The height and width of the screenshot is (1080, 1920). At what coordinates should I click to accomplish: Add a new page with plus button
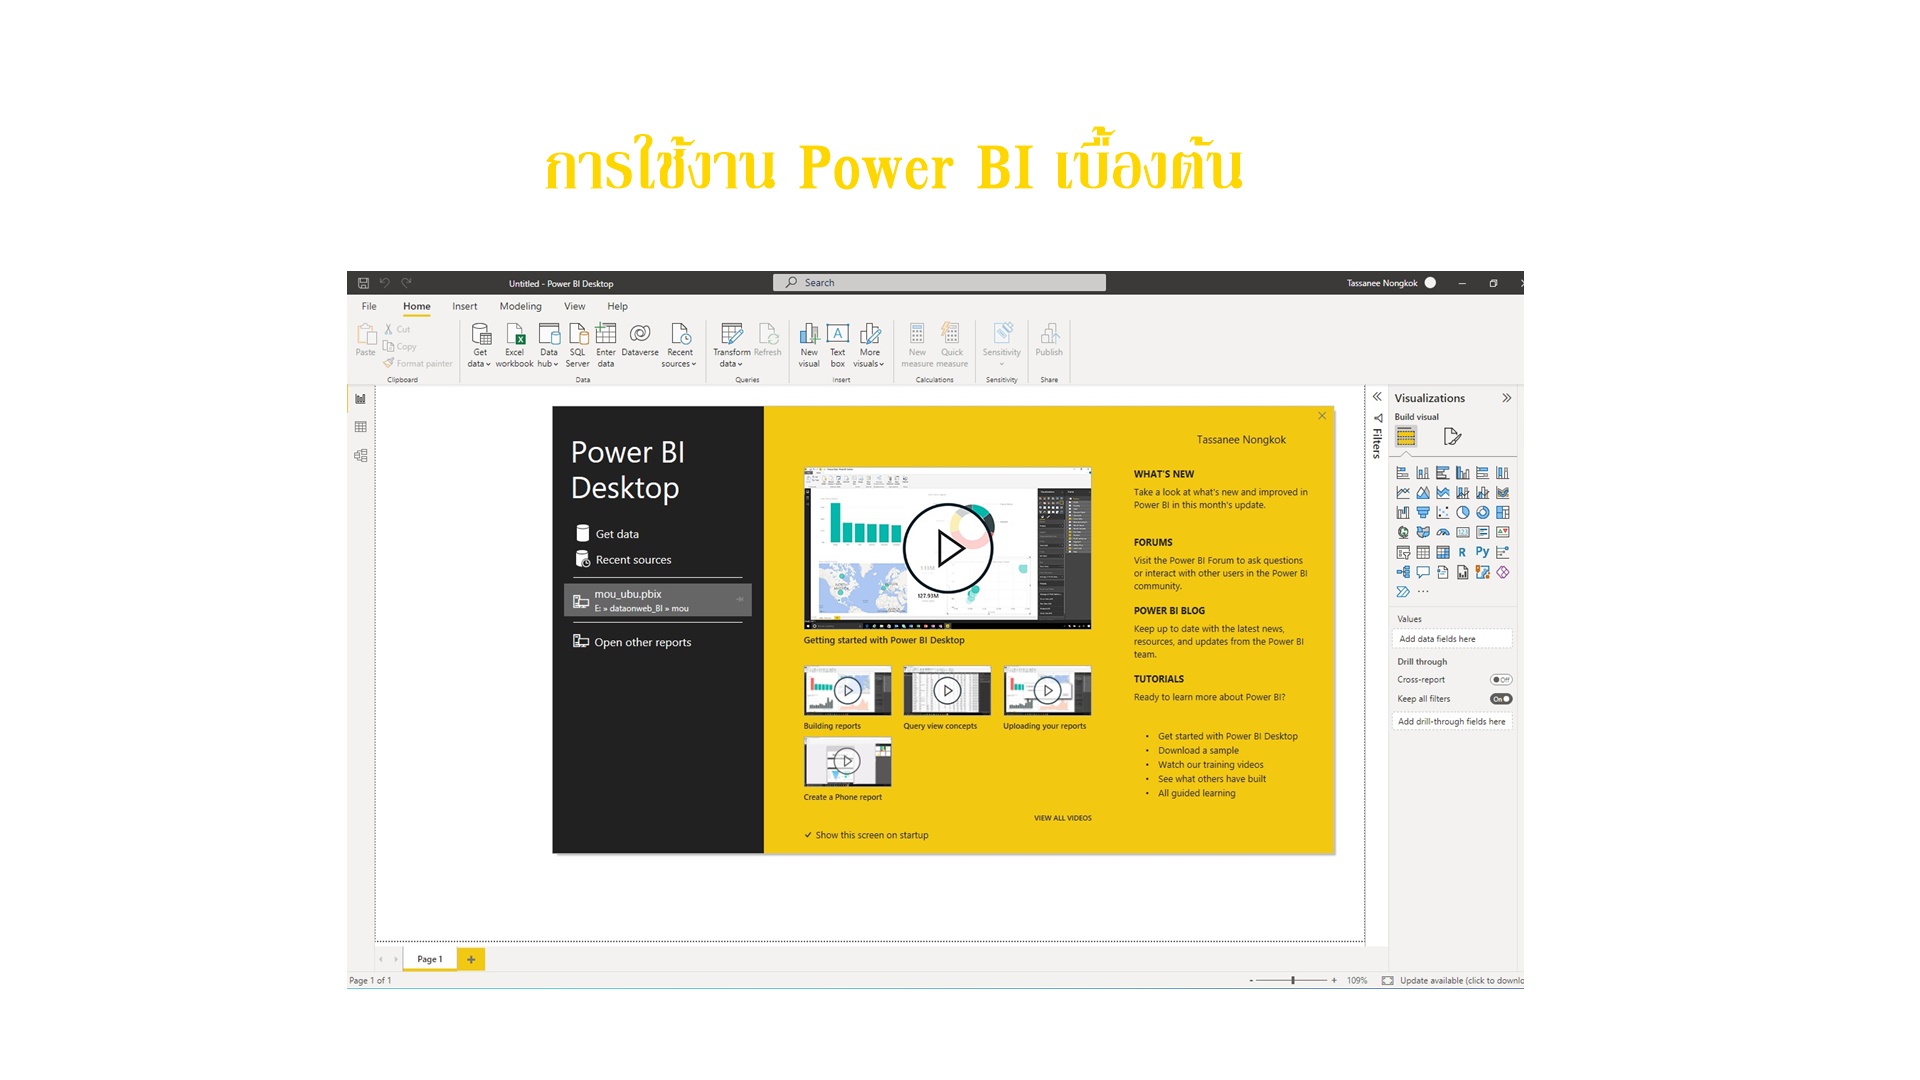(471, 959)
